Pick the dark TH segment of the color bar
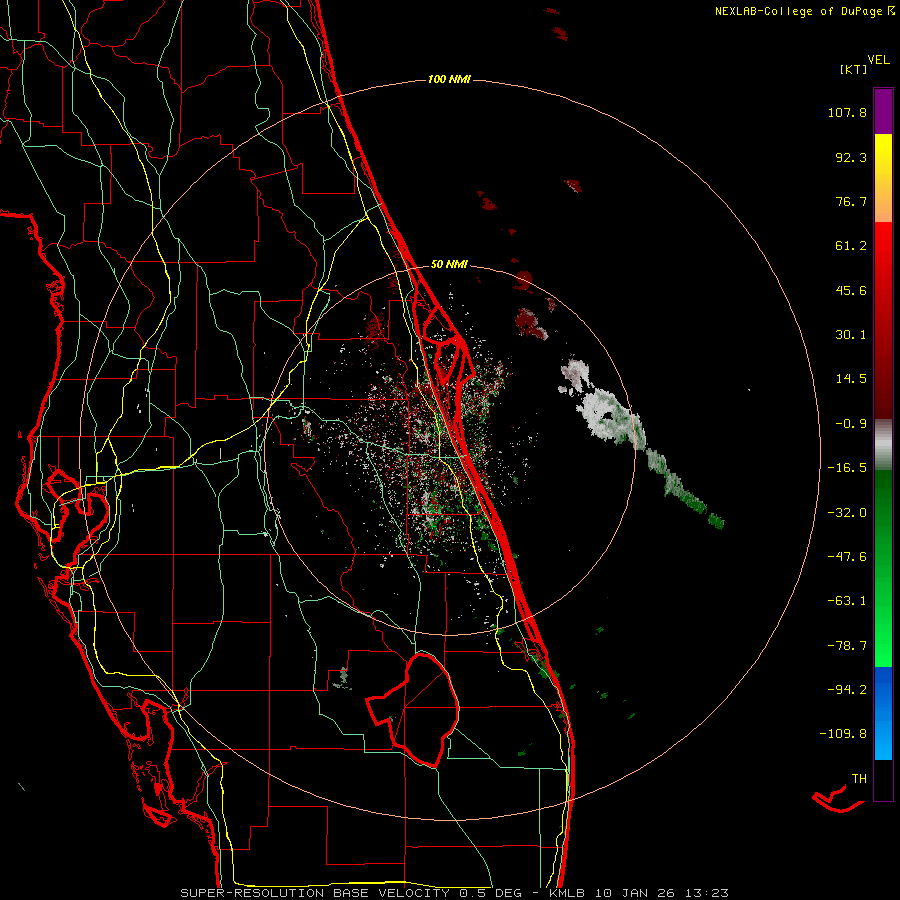 coord(883,779)
